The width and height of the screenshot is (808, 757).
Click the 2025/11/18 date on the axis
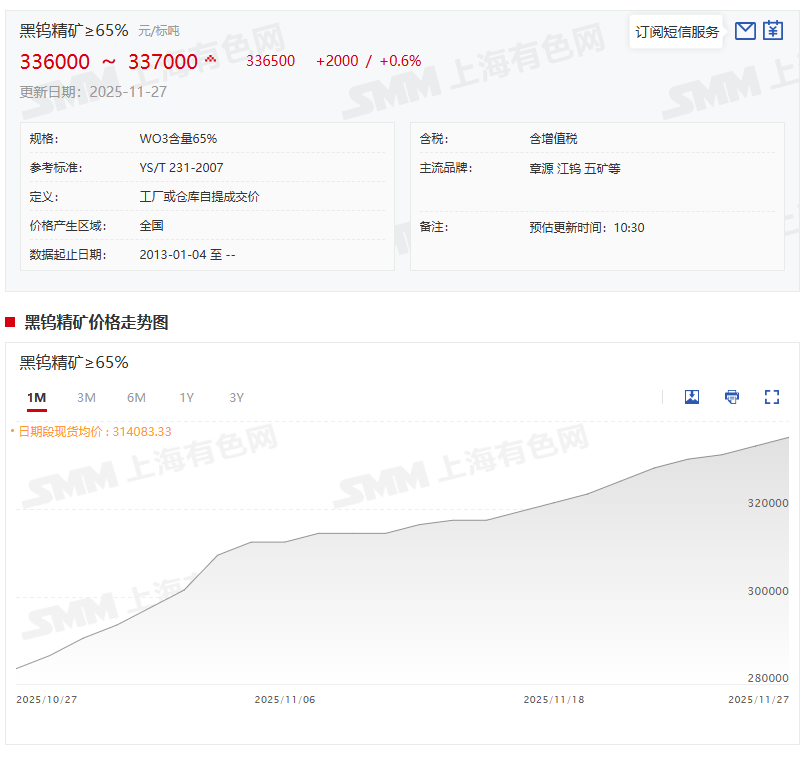554,700
